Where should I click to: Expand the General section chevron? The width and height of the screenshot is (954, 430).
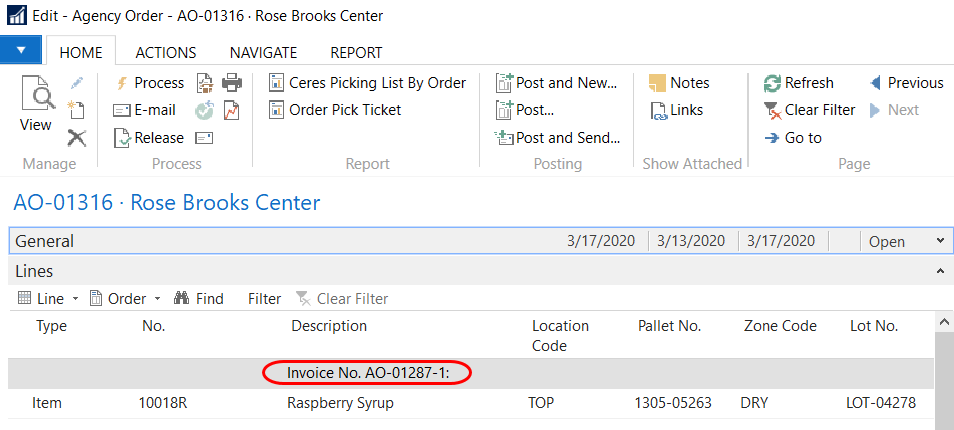pos(939,241)
